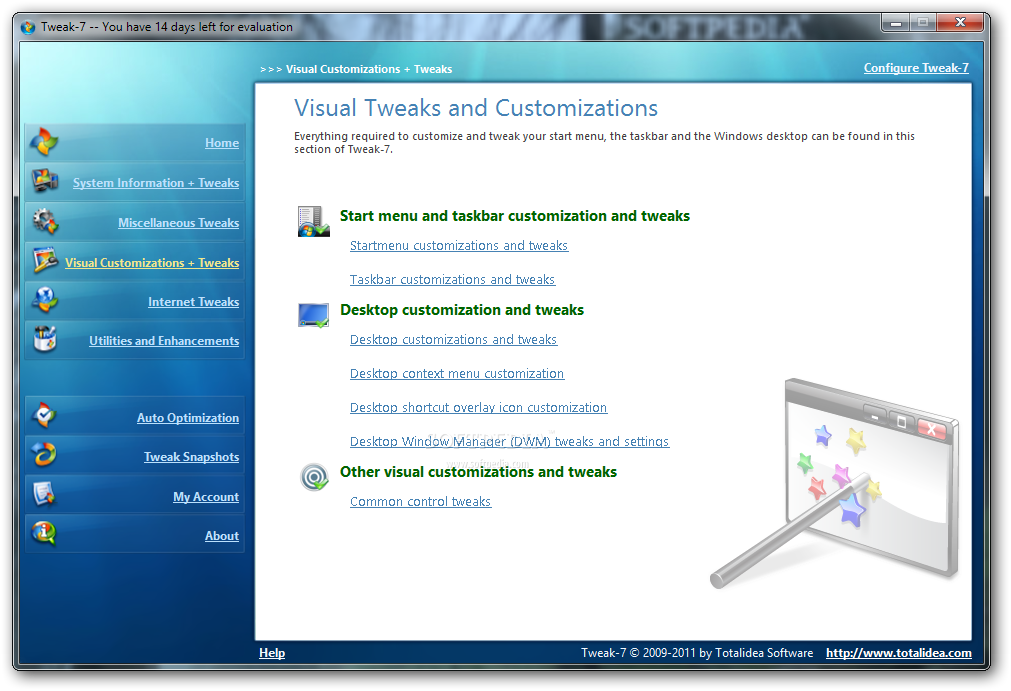Screen dimensions: 1011x691
Task: Click the Other visual customizations target icon
Action: (315, 477)
